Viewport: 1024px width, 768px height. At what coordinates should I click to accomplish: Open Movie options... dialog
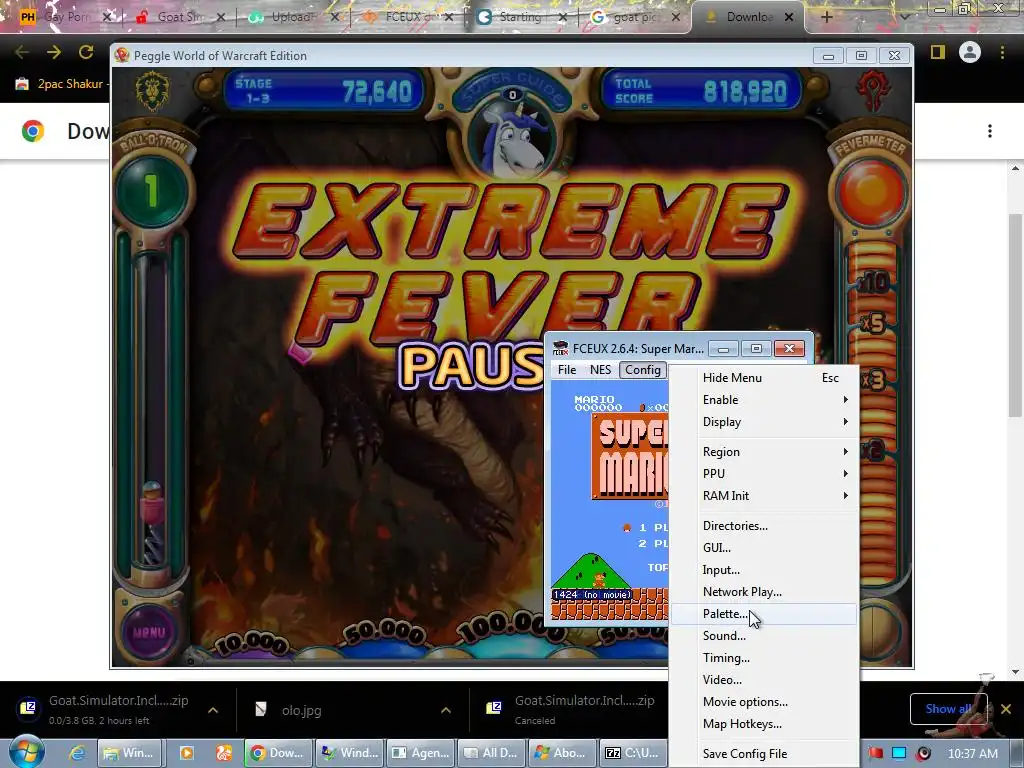764,702
